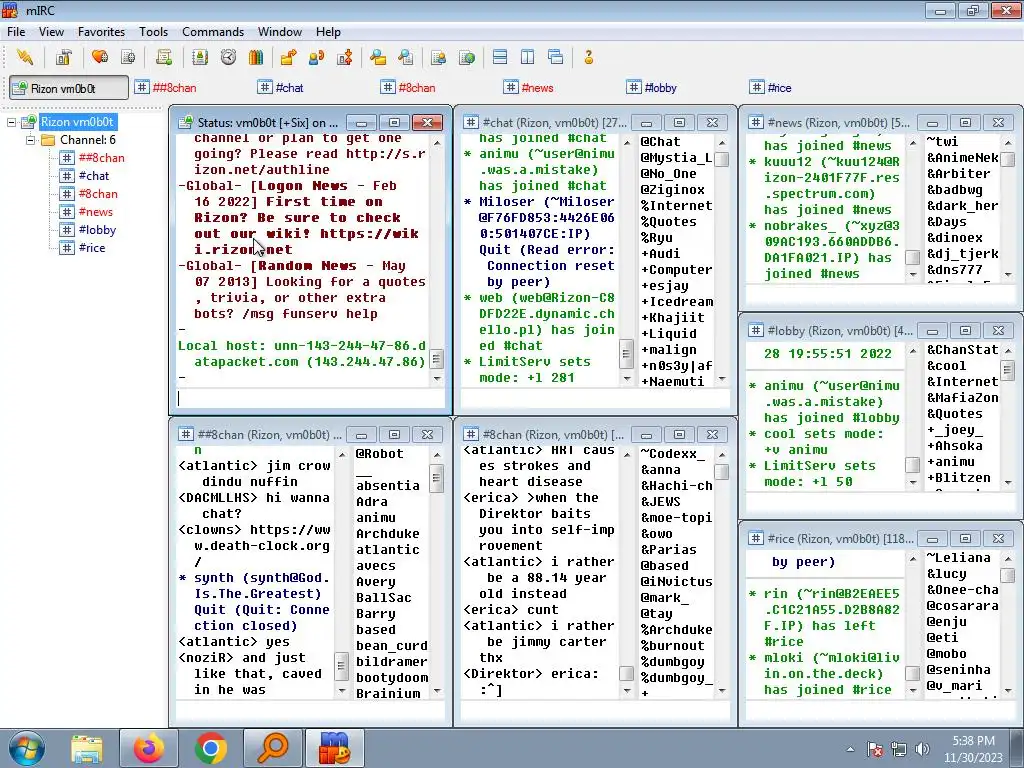Open Windows Explorer from the taskbar
Screen dimensions: 1024x768
87,748
